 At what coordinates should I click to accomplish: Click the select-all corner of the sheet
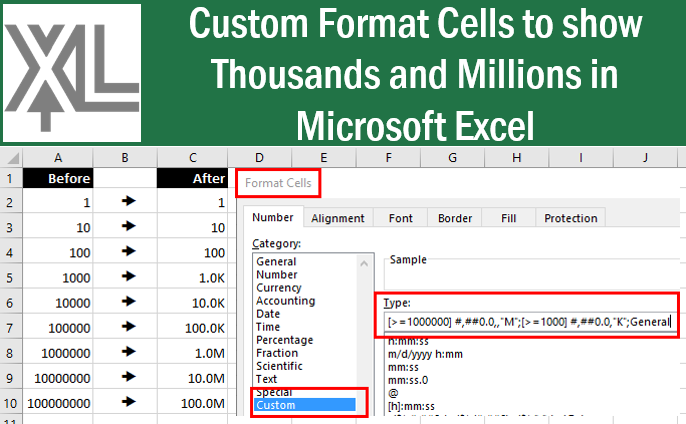[x=12, y=158]
